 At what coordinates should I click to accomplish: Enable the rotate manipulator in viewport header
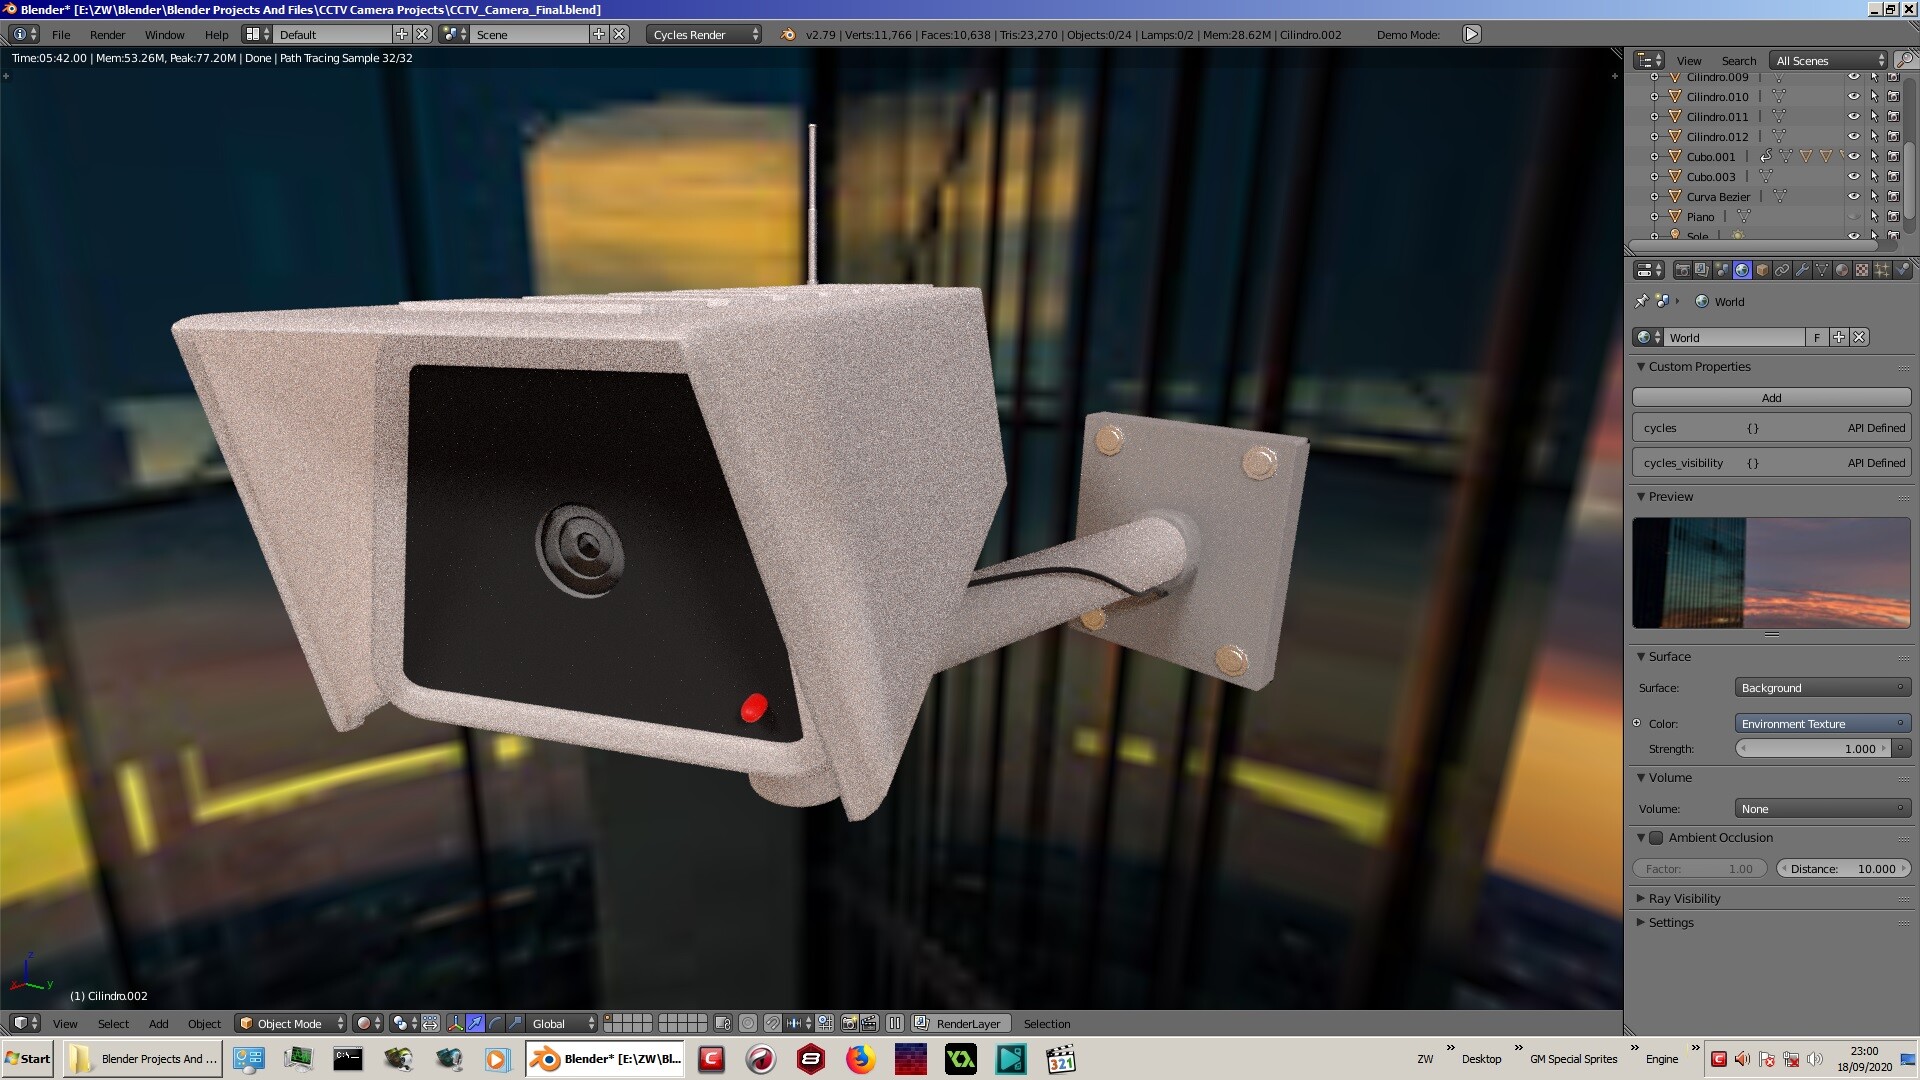click(495, 1024)
